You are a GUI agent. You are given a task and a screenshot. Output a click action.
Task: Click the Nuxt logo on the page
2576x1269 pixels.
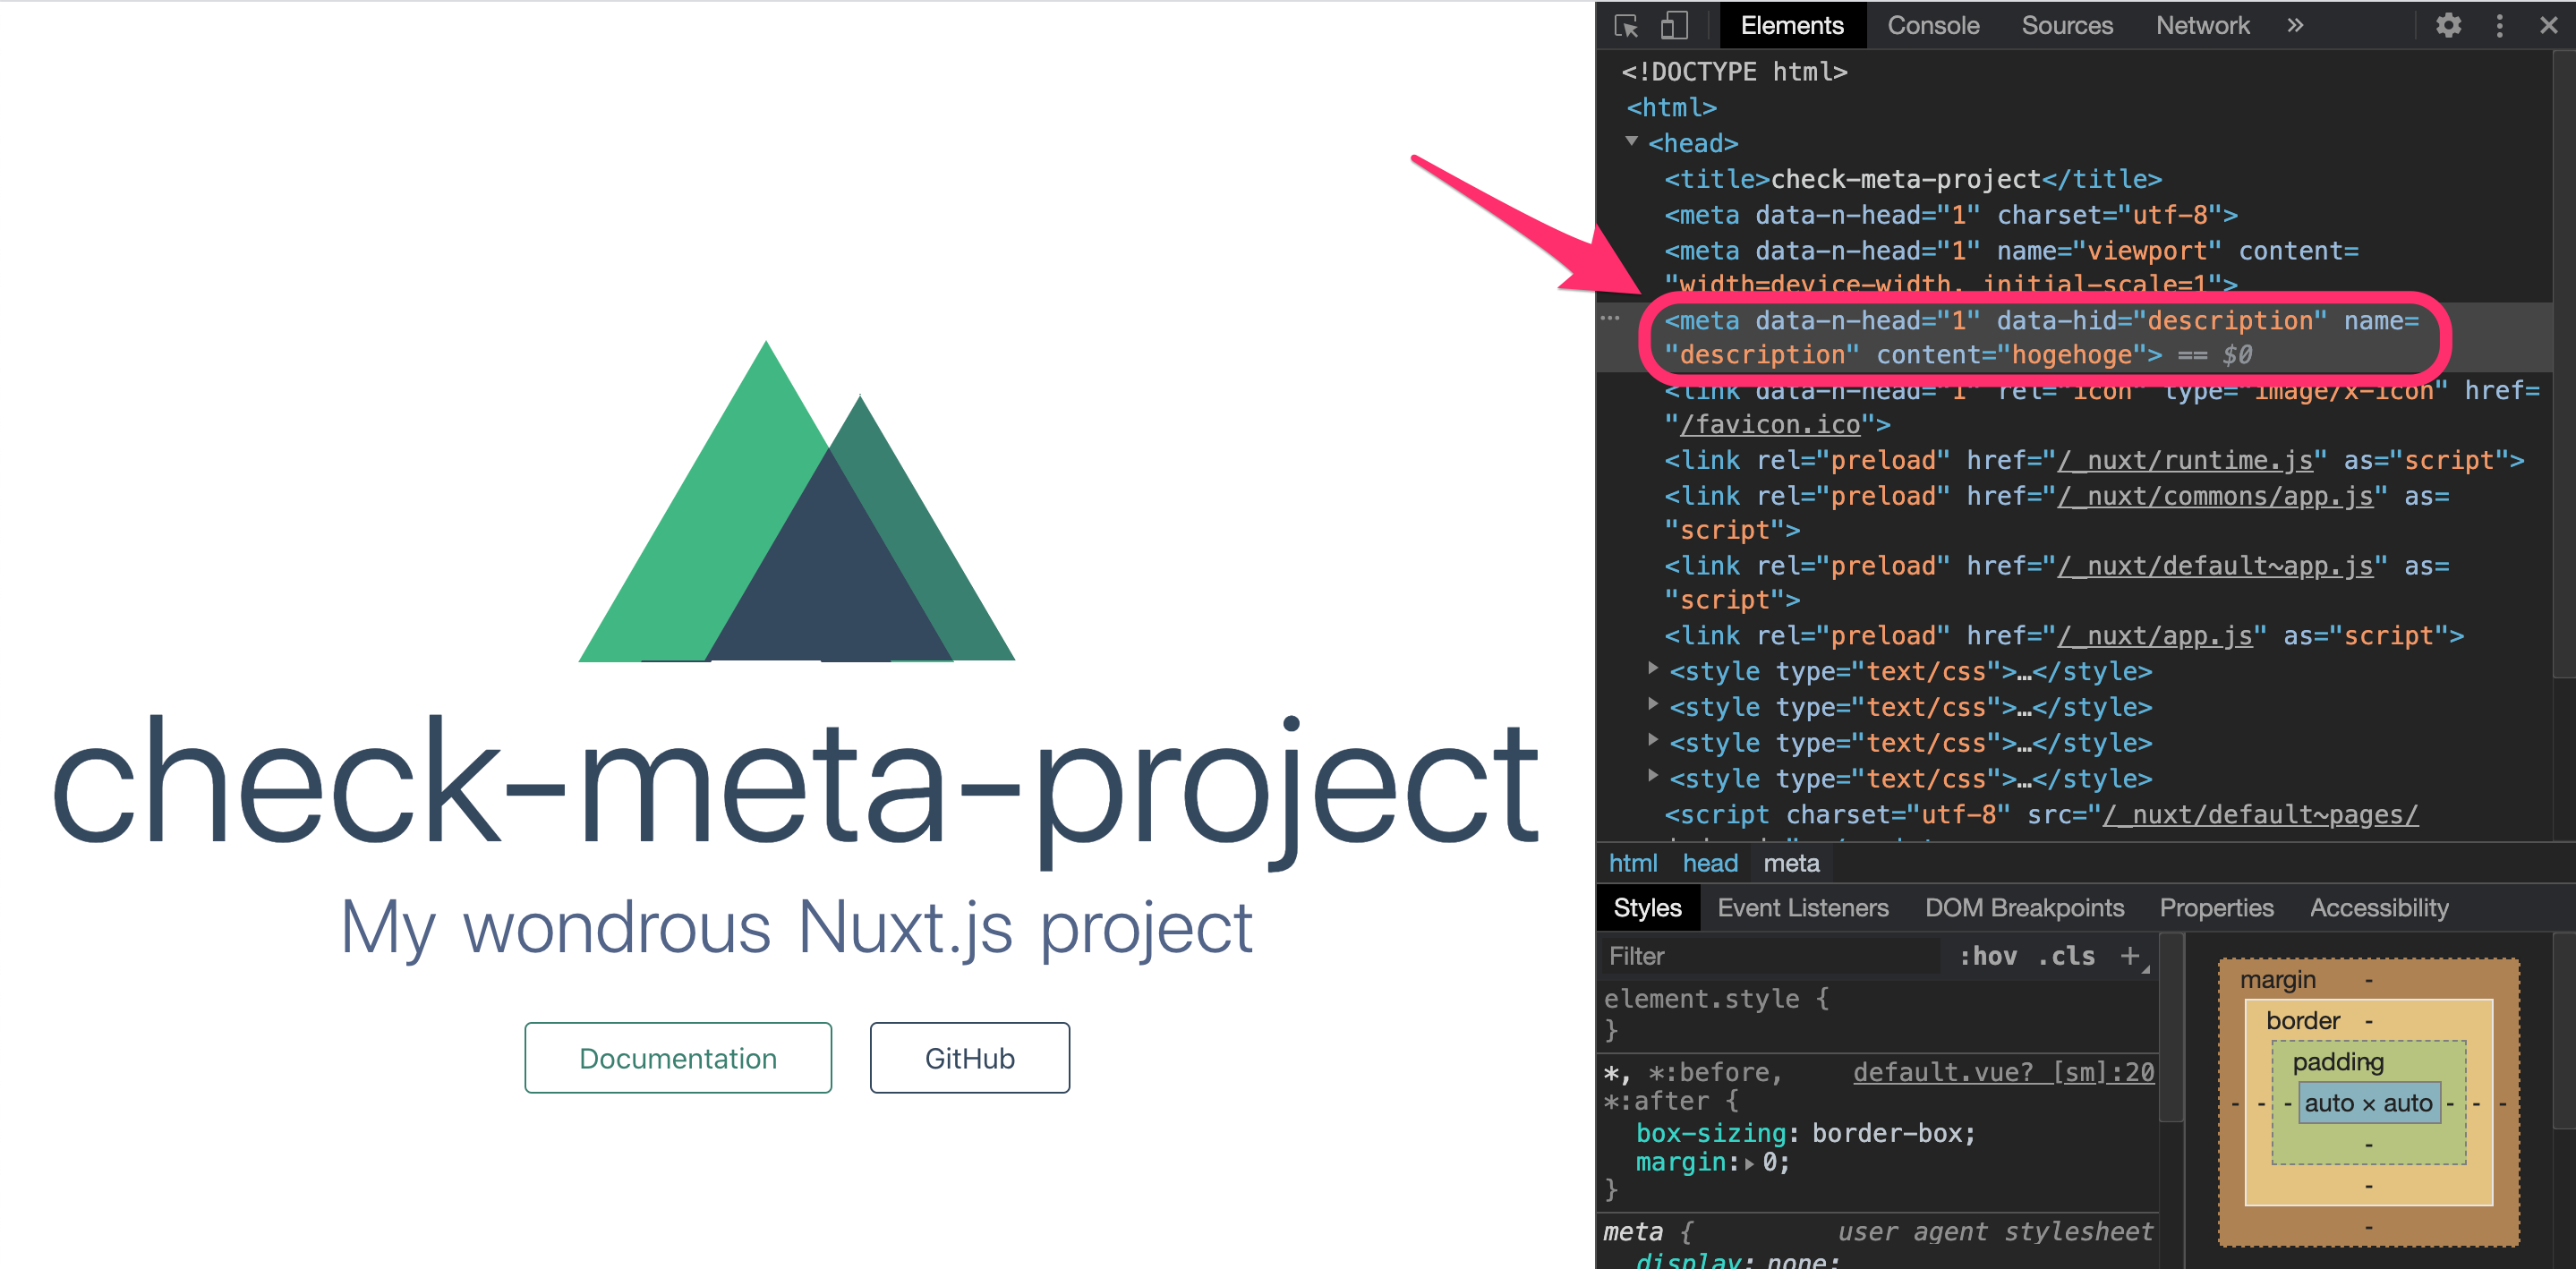pyautogui.click(x=796, y=501)
